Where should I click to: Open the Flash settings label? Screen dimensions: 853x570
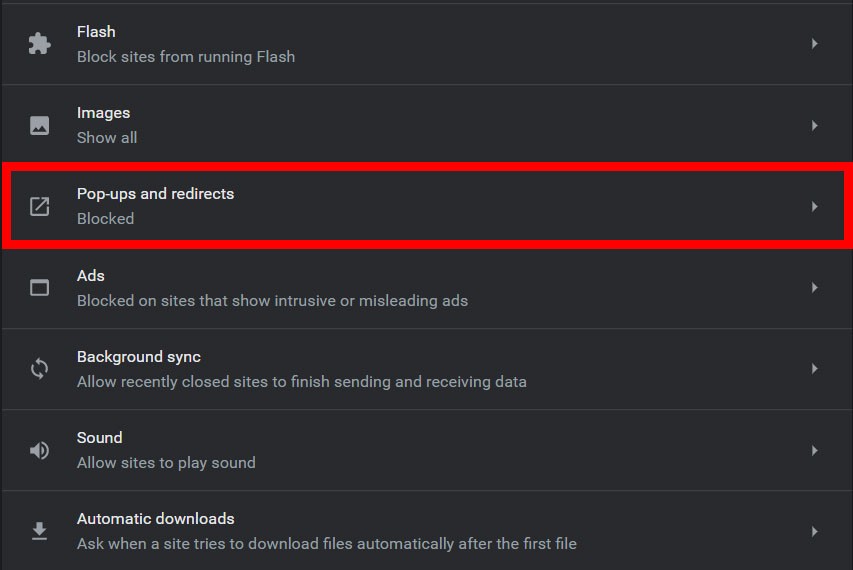[x=96, y=32]
